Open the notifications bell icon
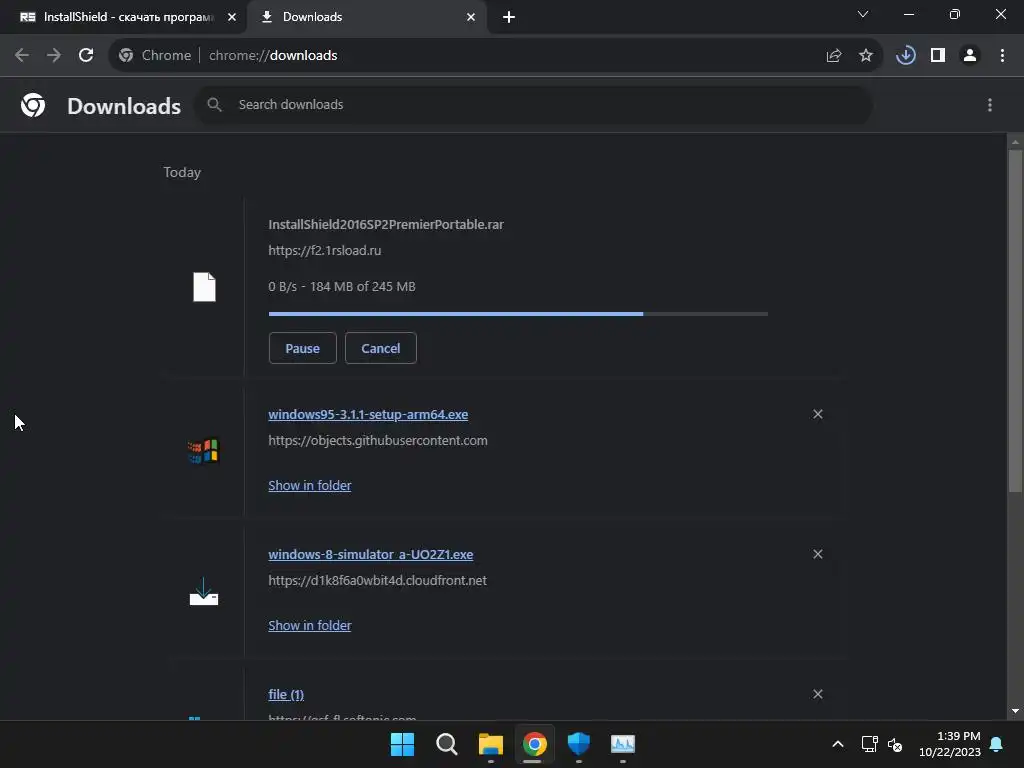The height and width of the screenshot is (768, 1024). pos(996,744)
